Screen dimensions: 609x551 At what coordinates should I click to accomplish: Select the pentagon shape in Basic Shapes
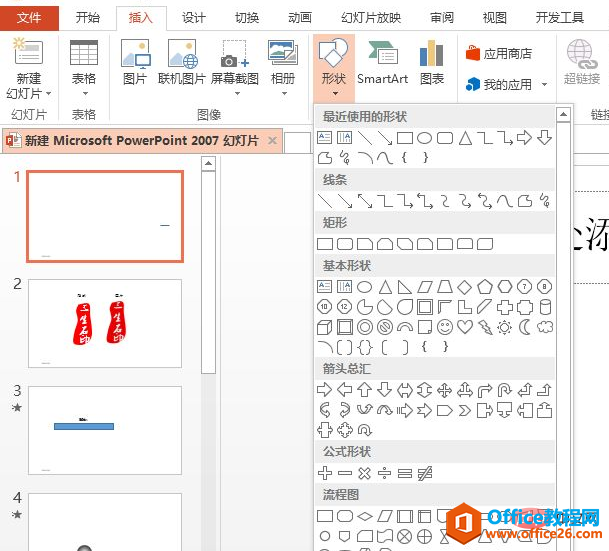[485, 287]
